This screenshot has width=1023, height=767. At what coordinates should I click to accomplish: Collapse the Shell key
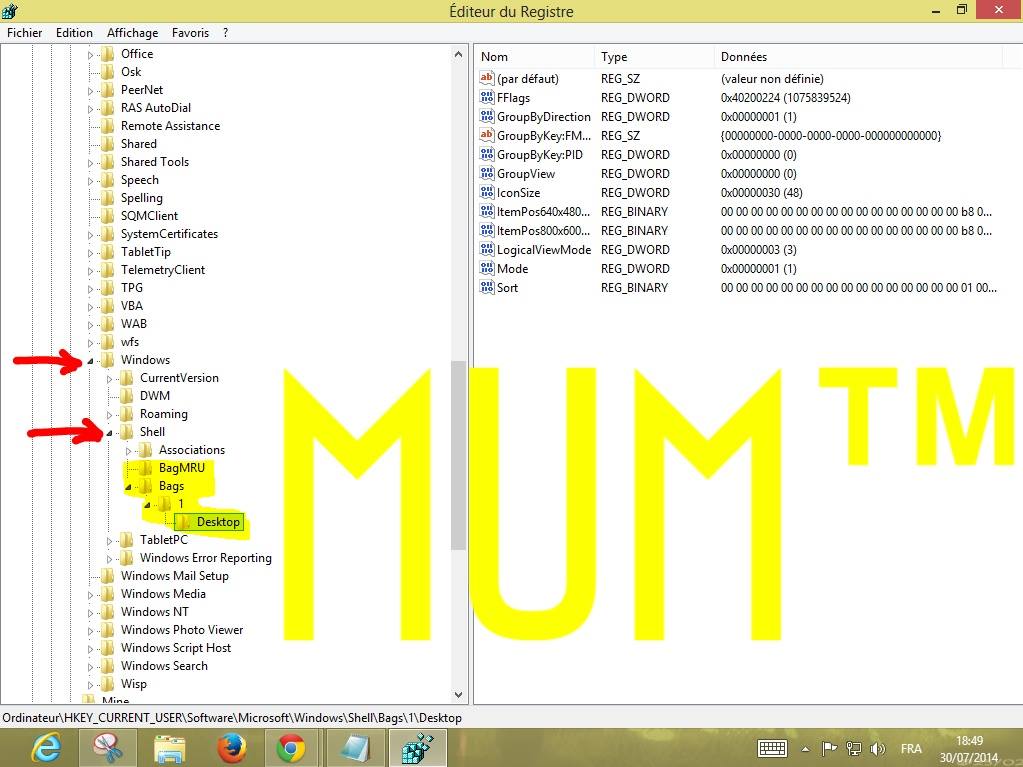pos(109,432)
